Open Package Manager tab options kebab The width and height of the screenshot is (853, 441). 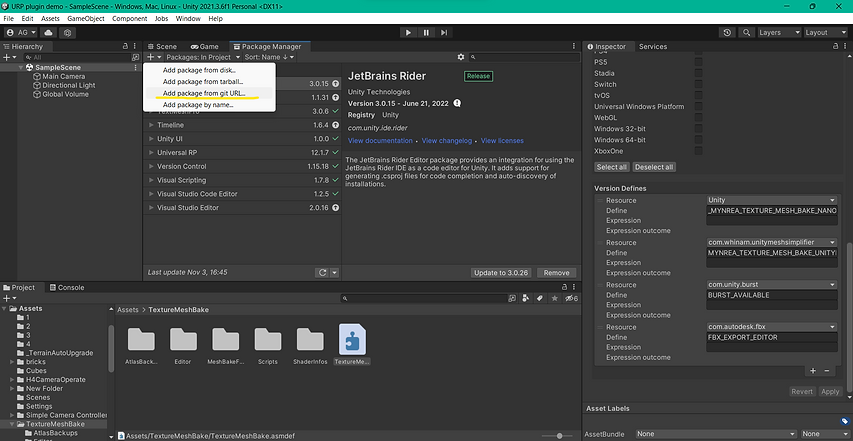(573, 46)
